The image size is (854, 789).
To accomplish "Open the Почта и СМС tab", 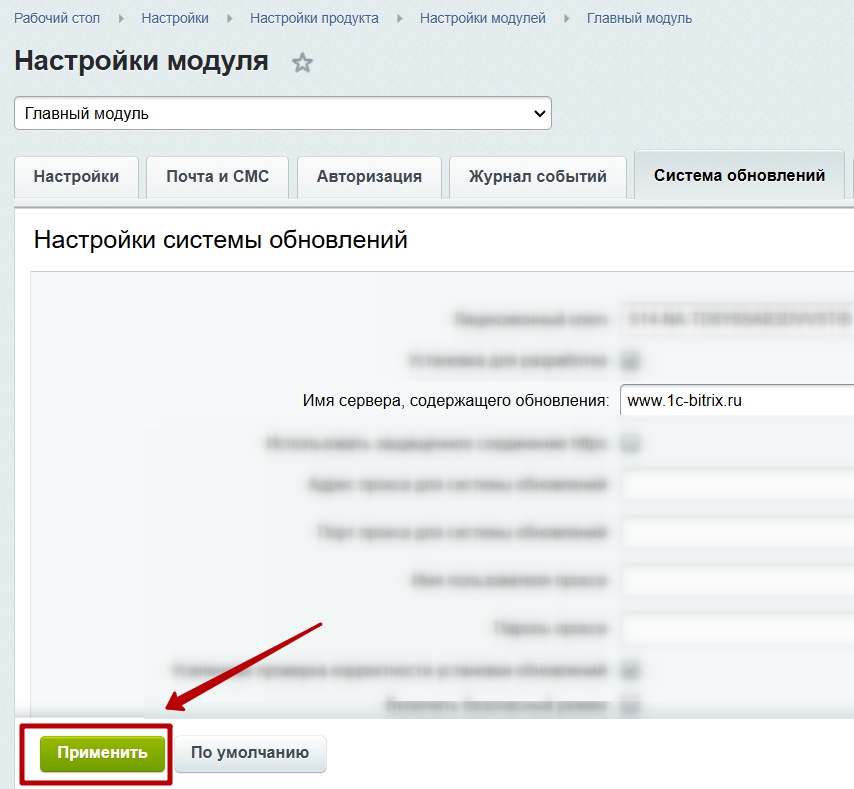I will (x=217, y=177).
